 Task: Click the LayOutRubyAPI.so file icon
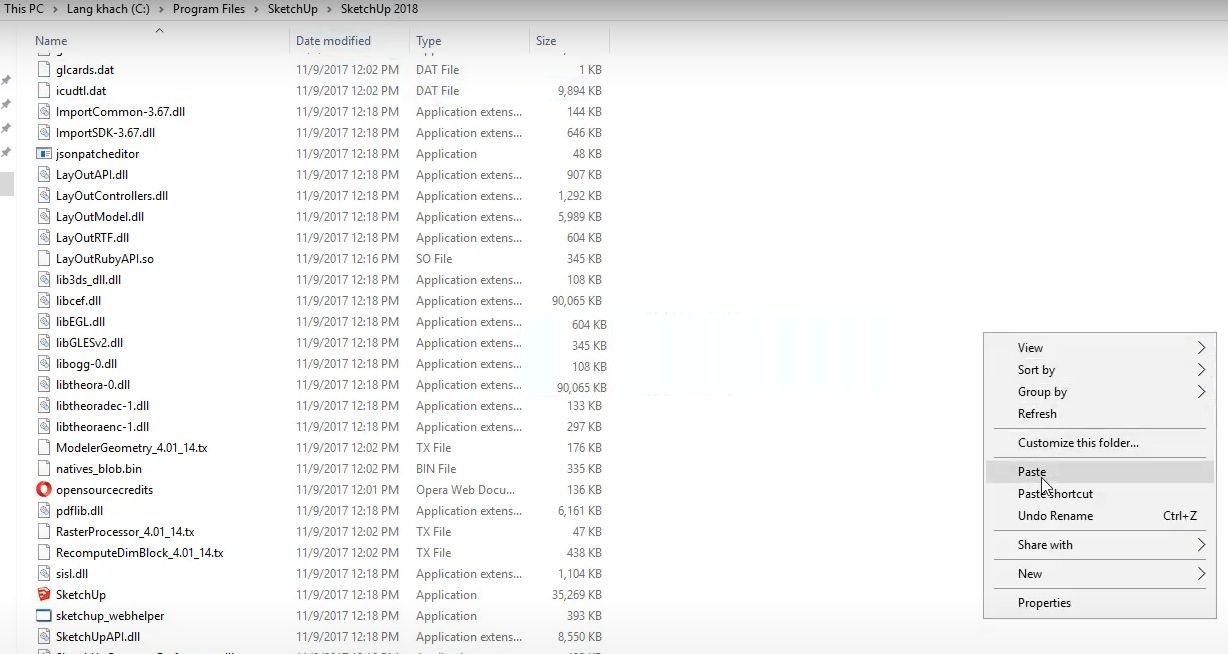tap(43, 259)
